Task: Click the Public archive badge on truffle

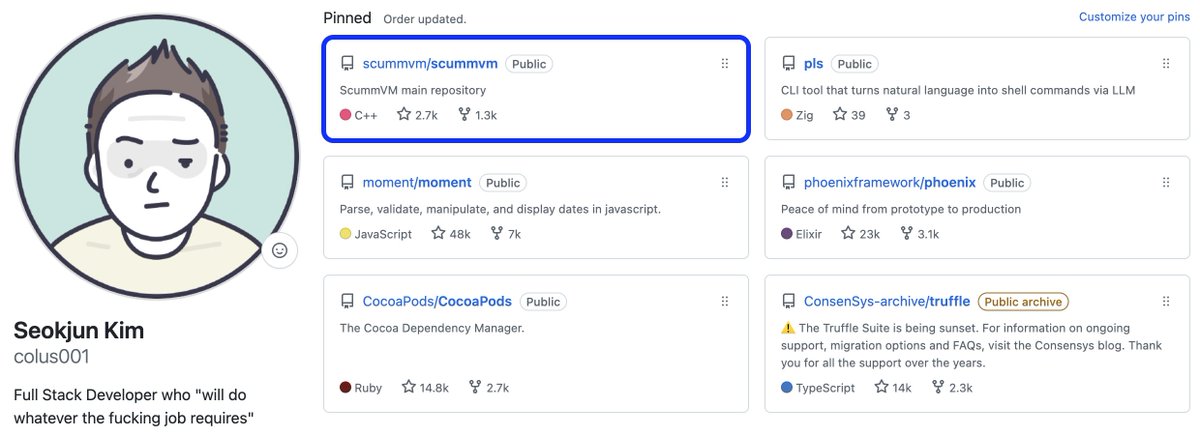Action: [1023, 302]
